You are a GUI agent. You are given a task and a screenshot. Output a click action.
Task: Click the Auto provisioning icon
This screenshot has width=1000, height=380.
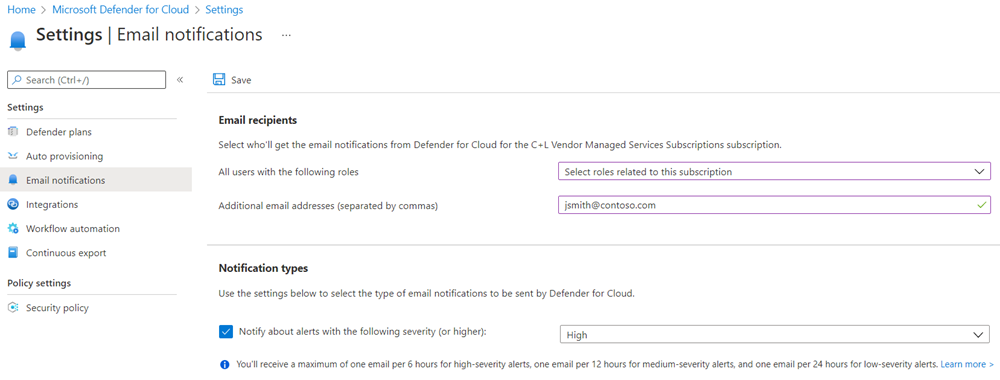pos(13,156)
